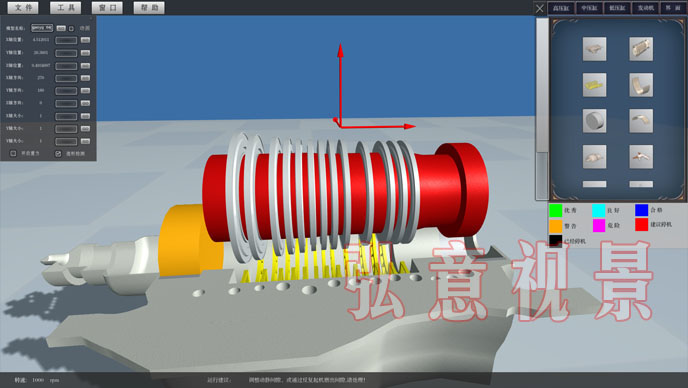688x388 pixels.
Task: Switch to the 高压缸 tab
Action: click(x=561, y=8)
